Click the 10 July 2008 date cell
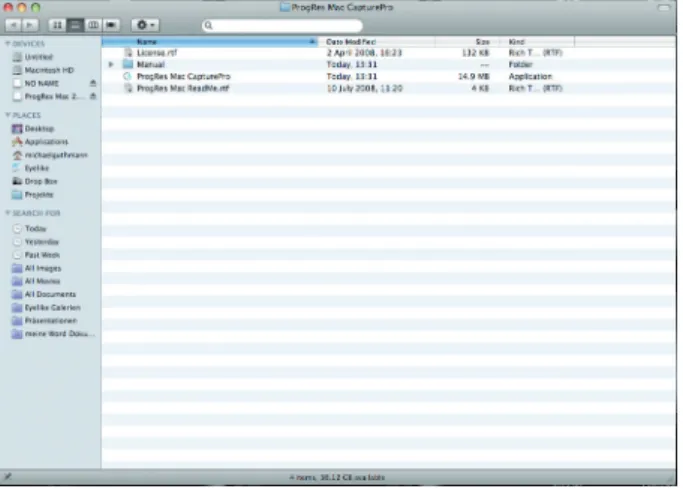Screen dimensions: 683x489 pyautogui.click(x=365, y=88)
